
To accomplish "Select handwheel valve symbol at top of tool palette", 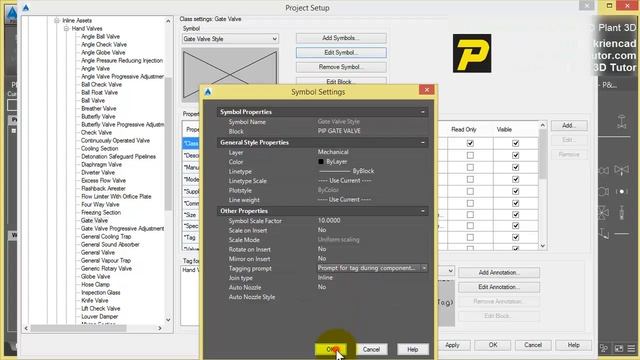I will [621, 122].
